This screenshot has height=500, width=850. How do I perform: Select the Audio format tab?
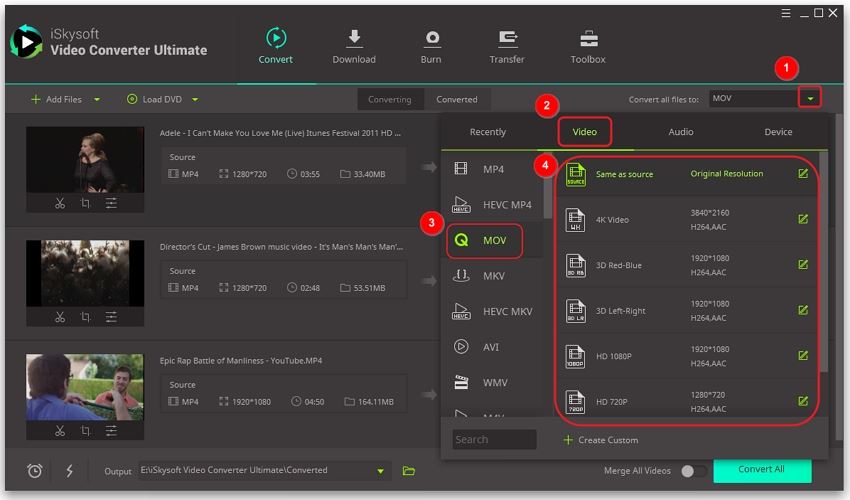pyautogui.click(x=681, y=132)
